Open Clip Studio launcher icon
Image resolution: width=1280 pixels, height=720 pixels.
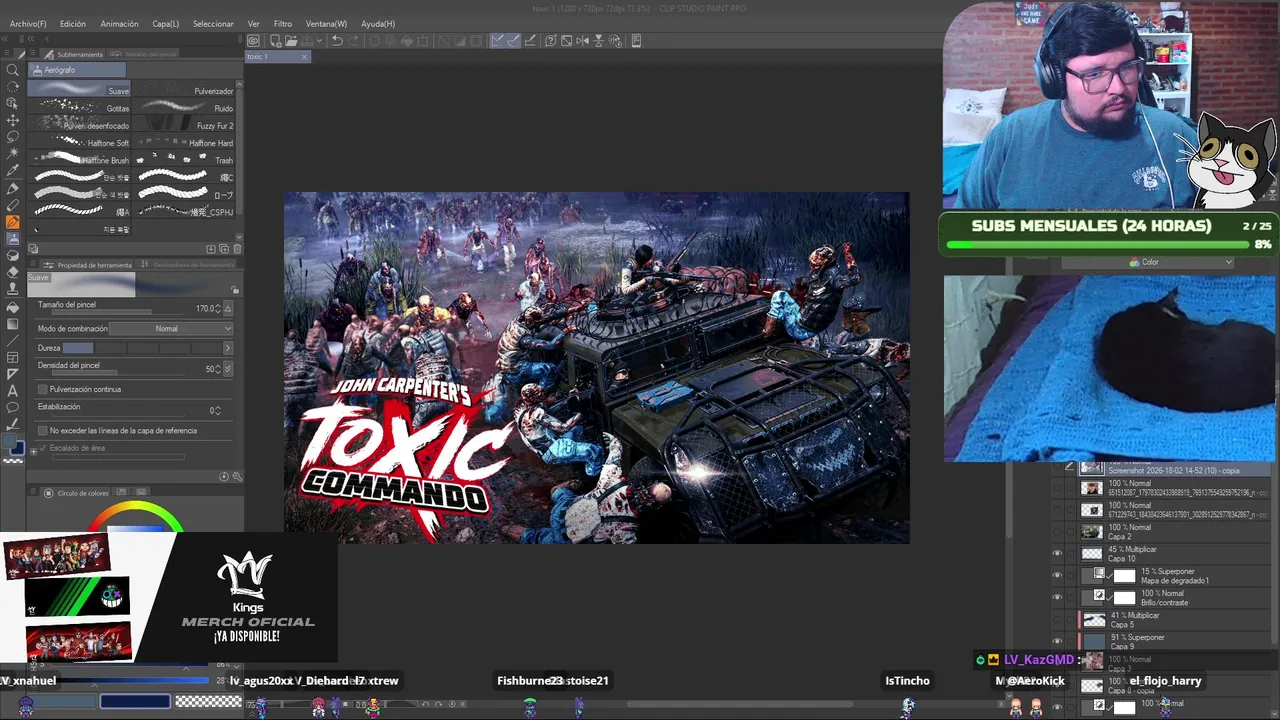tap(254, 41)
